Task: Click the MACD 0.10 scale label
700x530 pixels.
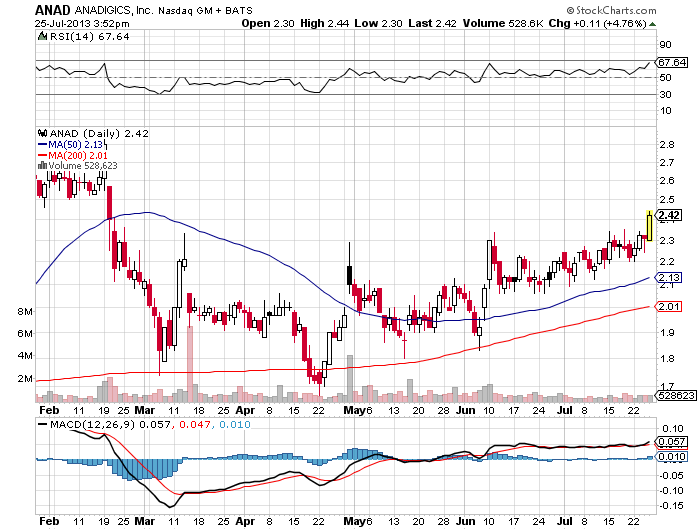Action: coord(673,429)
